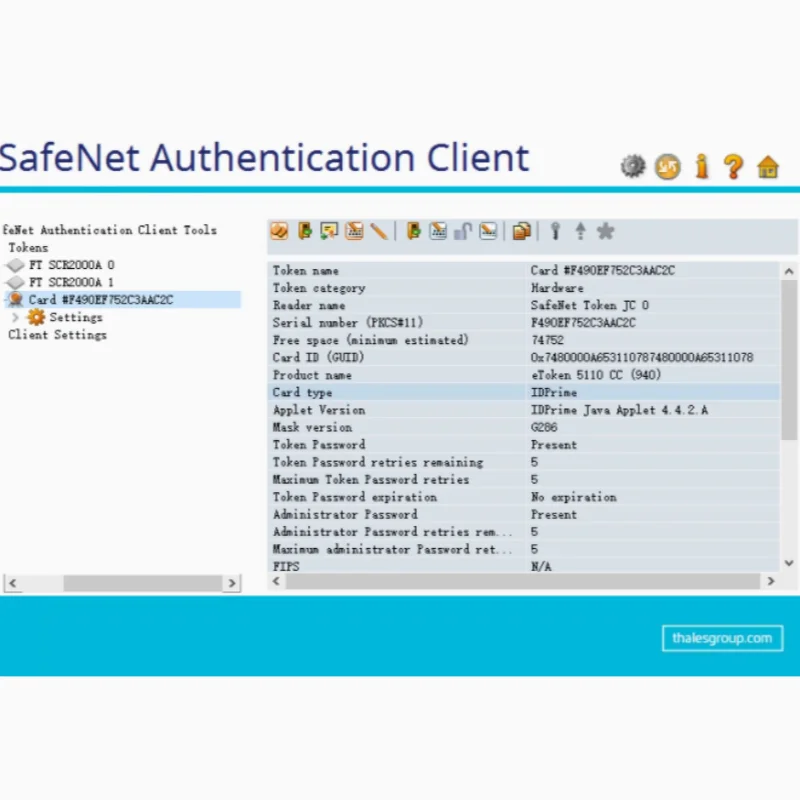
Task: Click the grayed Unlock Token padlock icon
Action: click(x=463, y=232)
